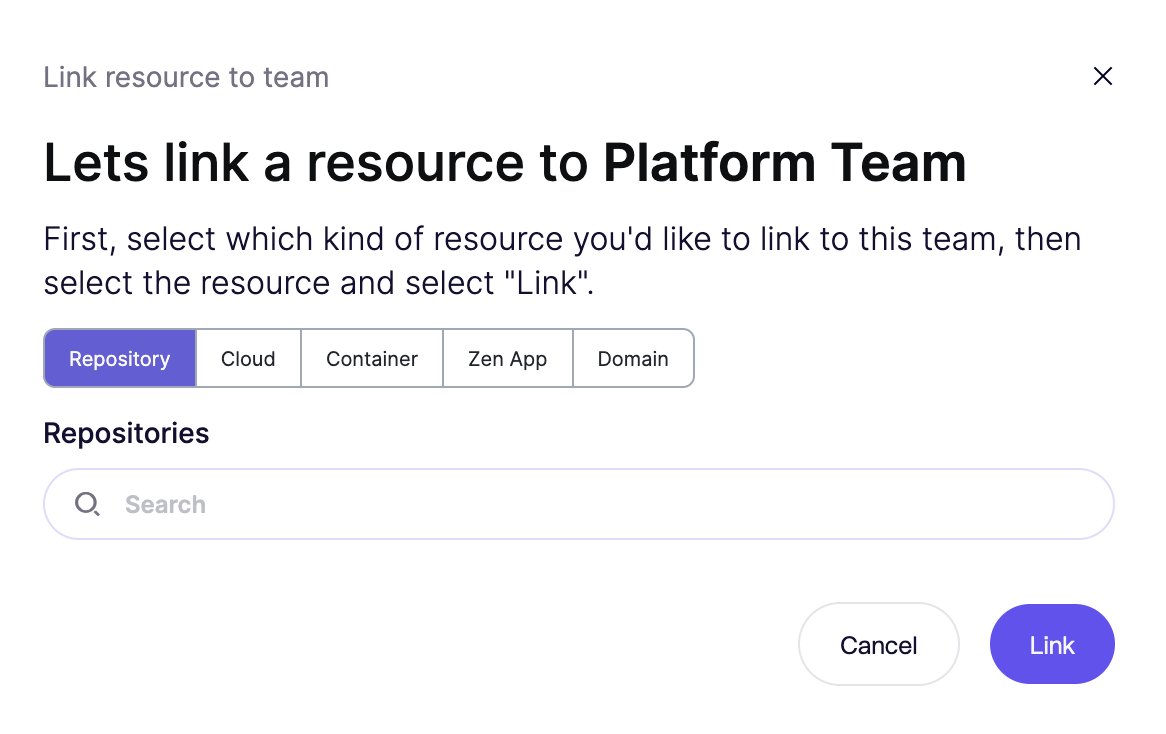Select the Domain resource tab

634,358
